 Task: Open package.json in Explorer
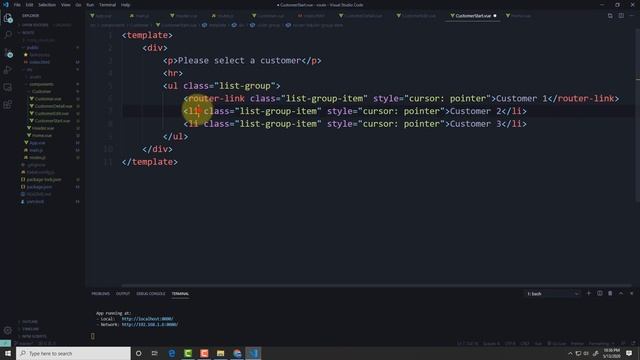pos(40,187)
